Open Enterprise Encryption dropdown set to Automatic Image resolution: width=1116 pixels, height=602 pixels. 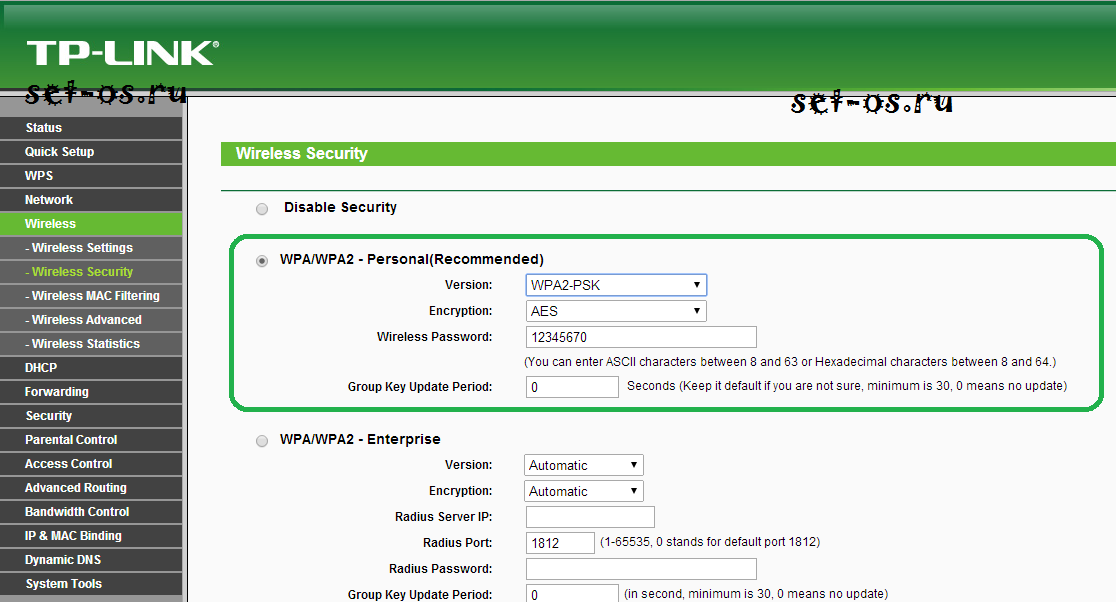[584, 491]
